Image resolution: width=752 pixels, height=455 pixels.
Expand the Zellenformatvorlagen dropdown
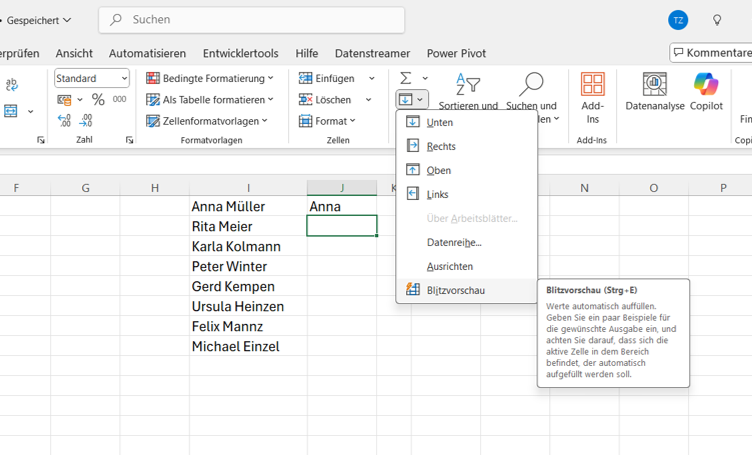[x=207, y=121]
